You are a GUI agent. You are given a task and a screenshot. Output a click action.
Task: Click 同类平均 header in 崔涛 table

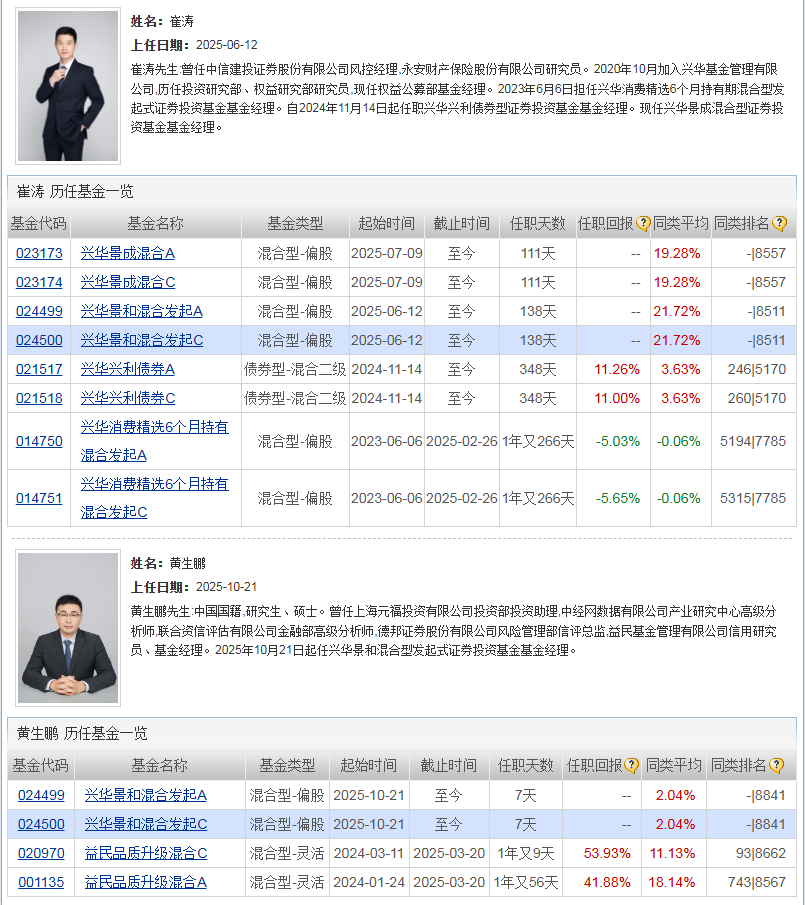tap(681, 223)
